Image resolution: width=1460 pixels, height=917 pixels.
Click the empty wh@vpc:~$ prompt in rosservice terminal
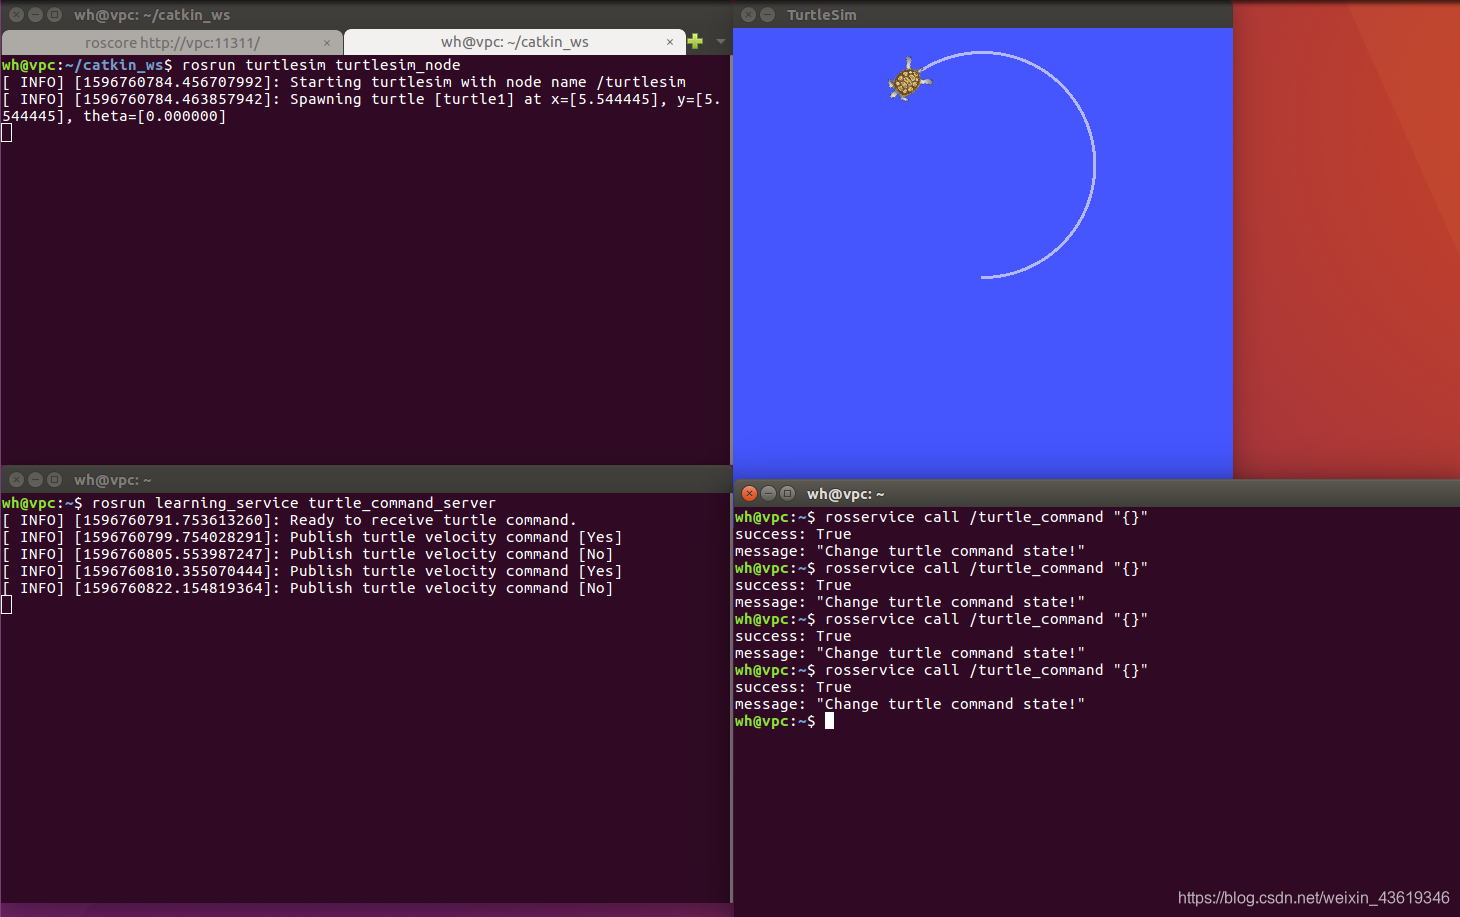point(784,721)
